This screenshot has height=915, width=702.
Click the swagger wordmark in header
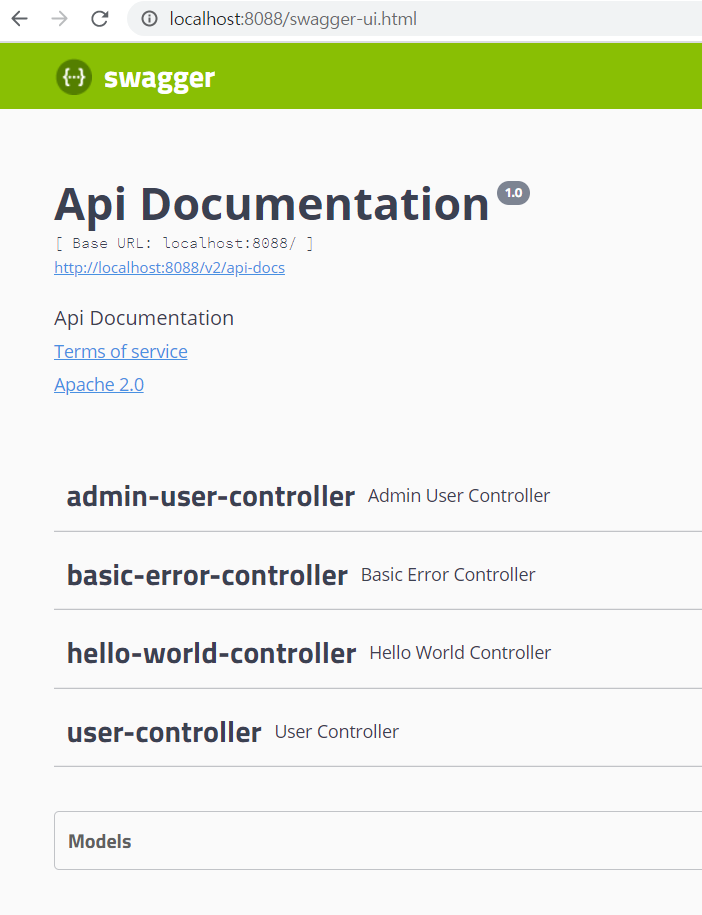click(x=159, y=78)
